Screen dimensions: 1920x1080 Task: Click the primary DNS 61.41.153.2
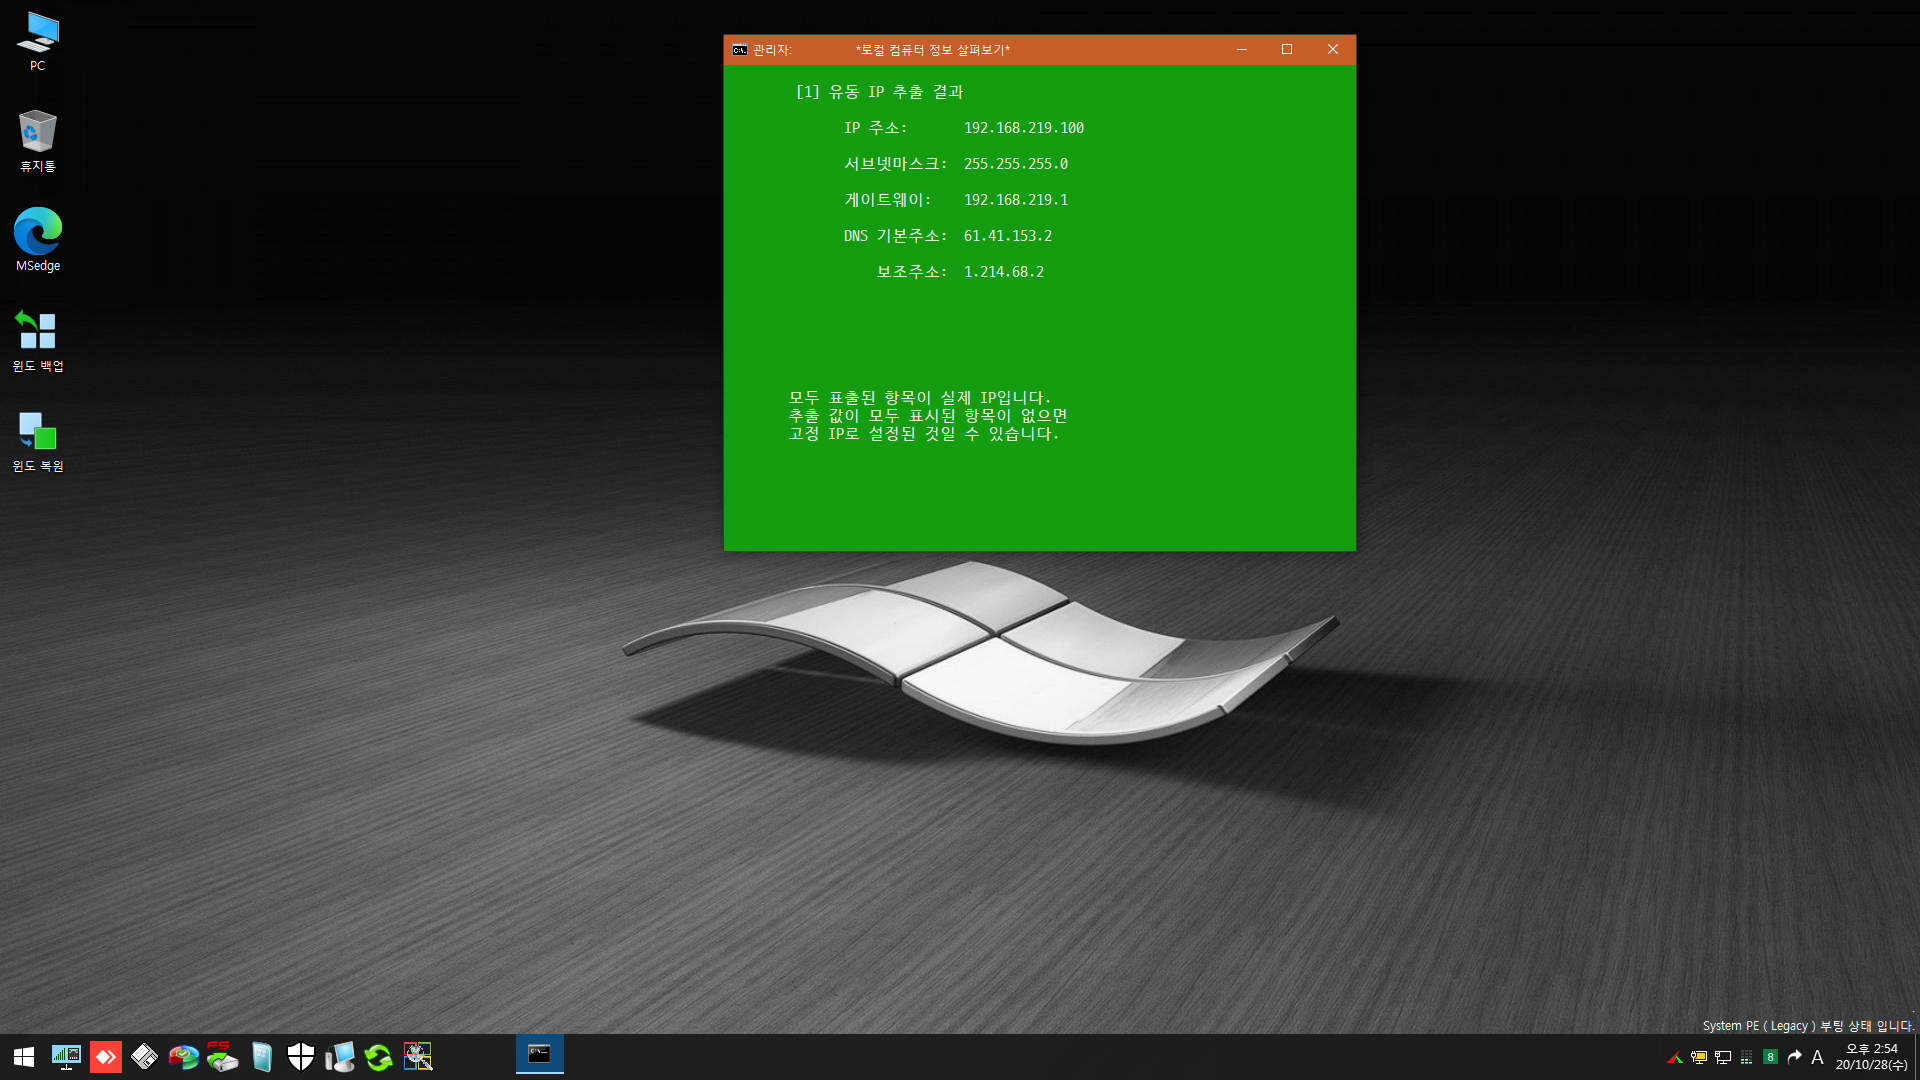click(1008, 236)
